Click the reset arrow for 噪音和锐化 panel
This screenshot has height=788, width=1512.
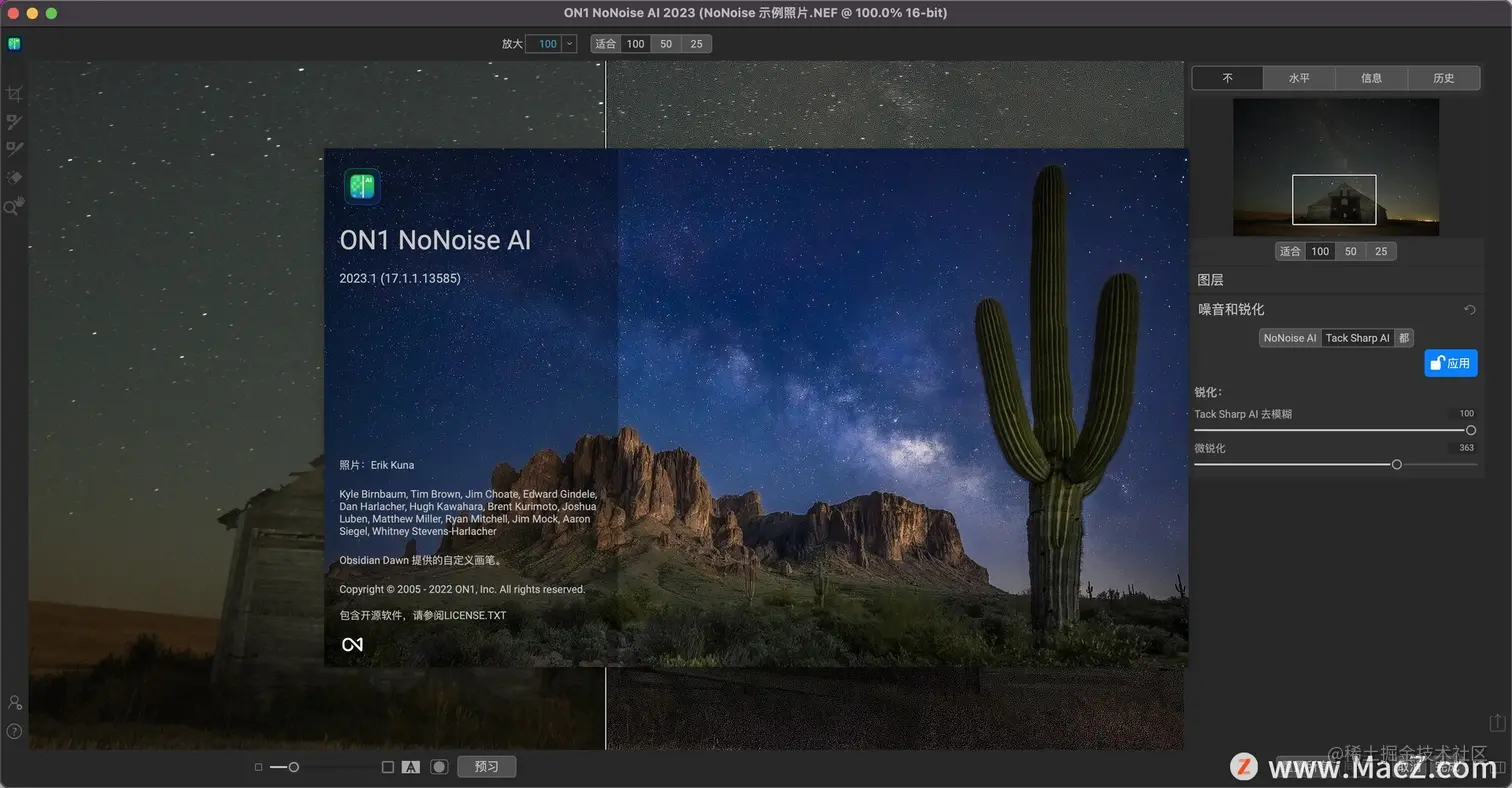(1470, 310)
